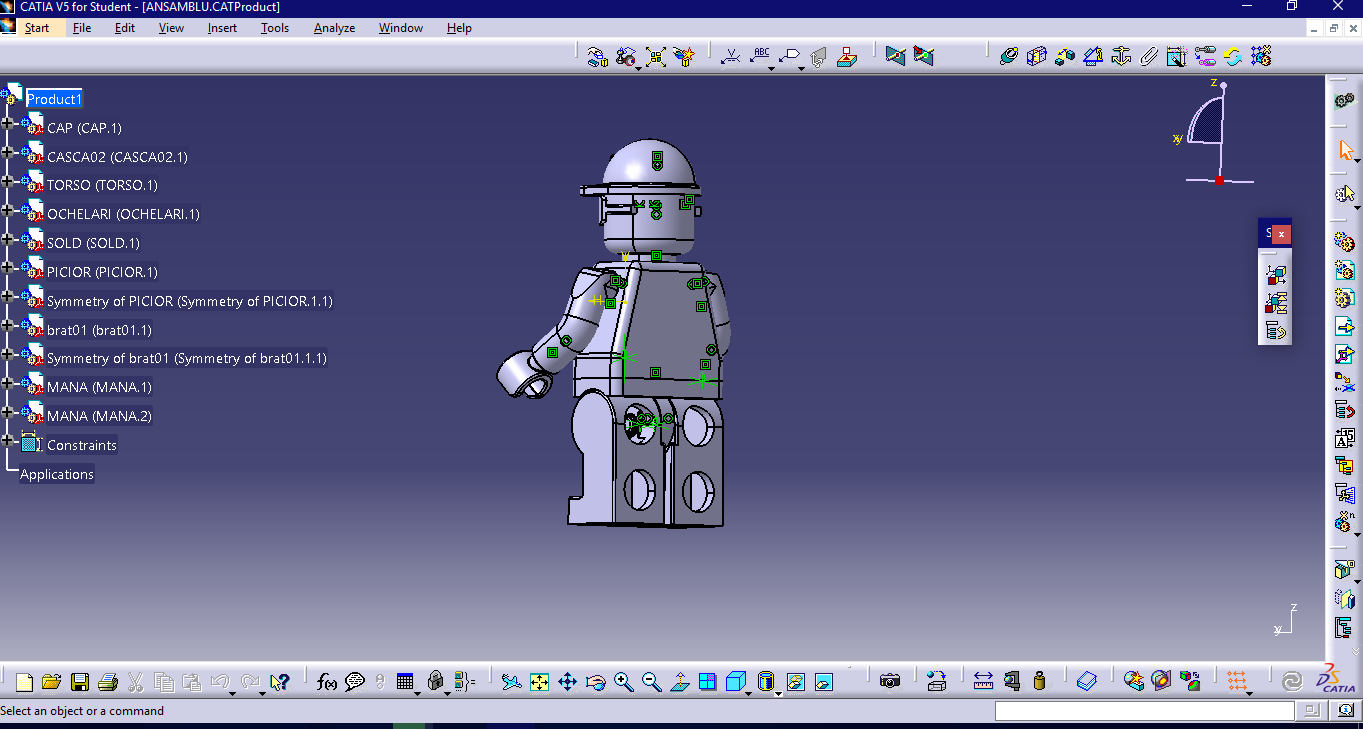Screen dimensions: 1363x729
Task: Select Product1 root in the tree
Action: point(54,99)
